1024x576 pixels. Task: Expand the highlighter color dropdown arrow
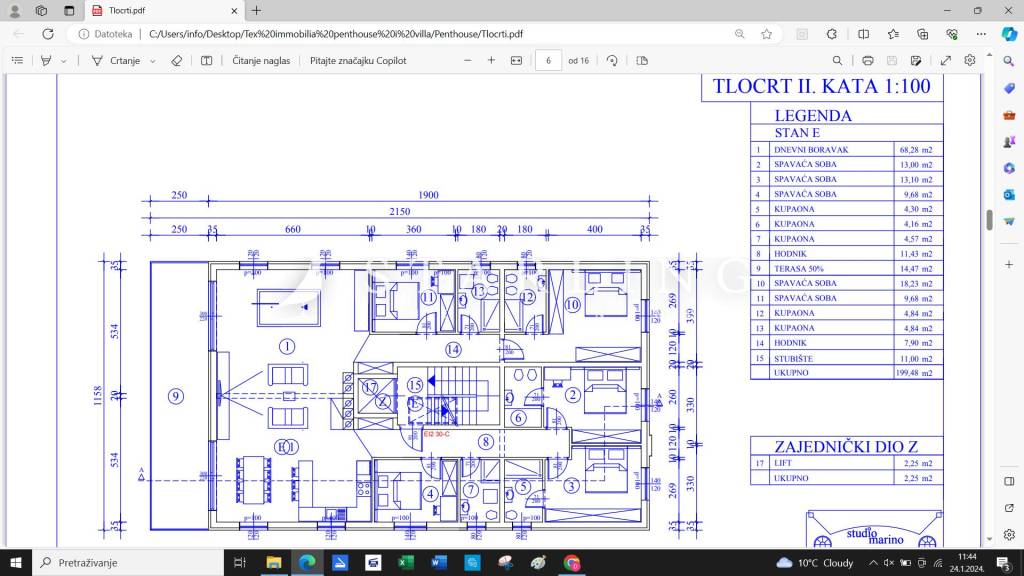pos(64,60)
